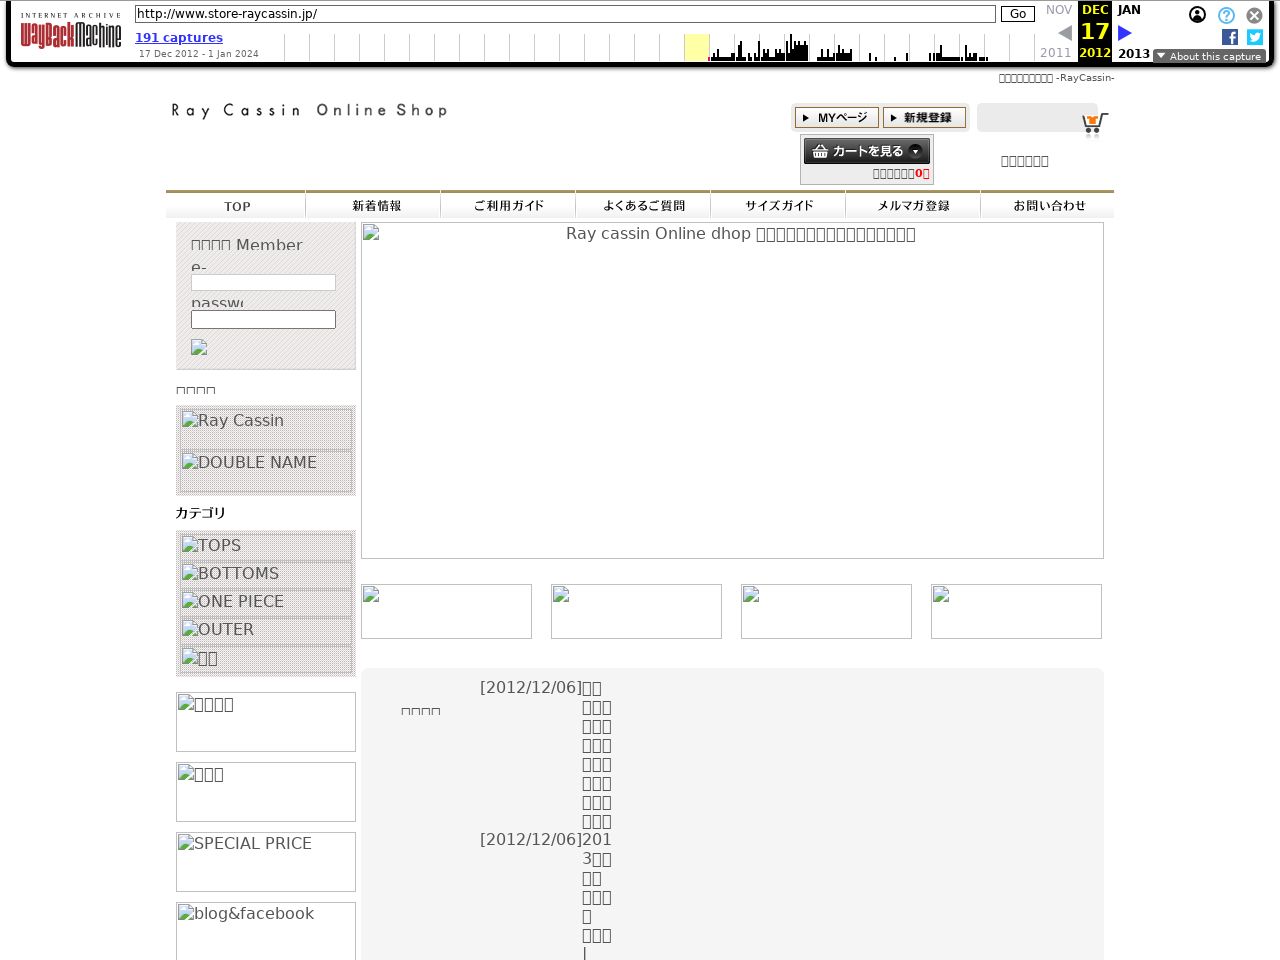Open the Wayback help question-mark icon
This screenshot has height=960, width=1280.
[x=1226, y=15]
